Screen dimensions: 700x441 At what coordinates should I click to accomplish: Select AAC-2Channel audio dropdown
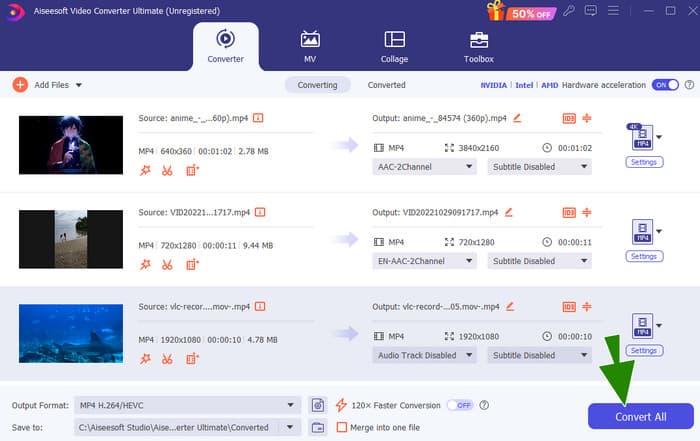tap(425, 166)
